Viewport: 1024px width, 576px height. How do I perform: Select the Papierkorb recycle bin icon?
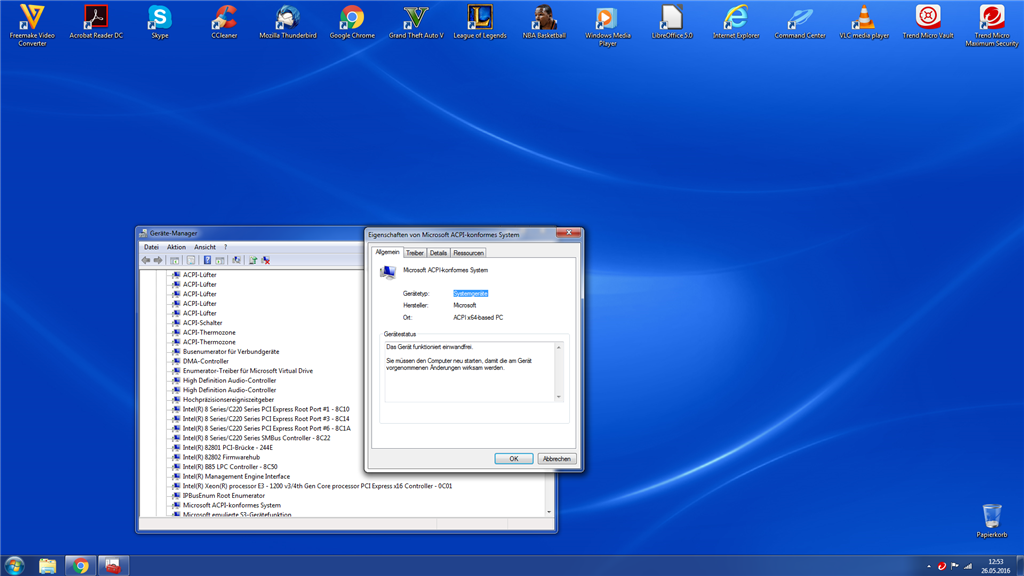tap(991, 520)
